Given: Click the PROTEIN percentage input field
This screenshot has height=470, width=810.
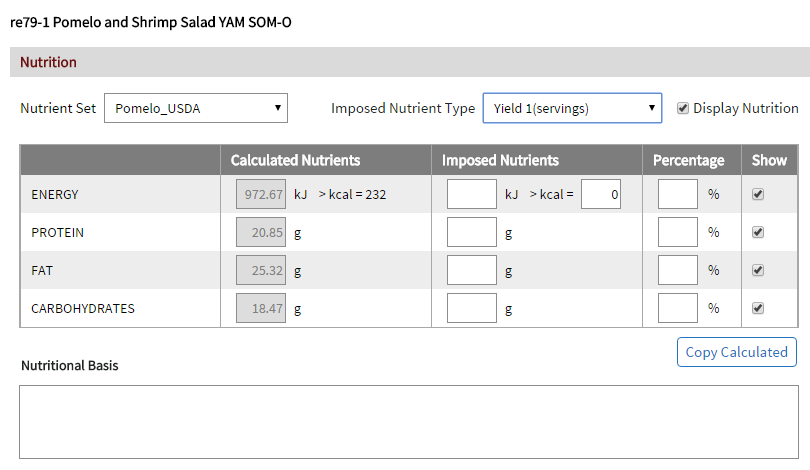Looking at the screenshot, I should tap(678, 232).
